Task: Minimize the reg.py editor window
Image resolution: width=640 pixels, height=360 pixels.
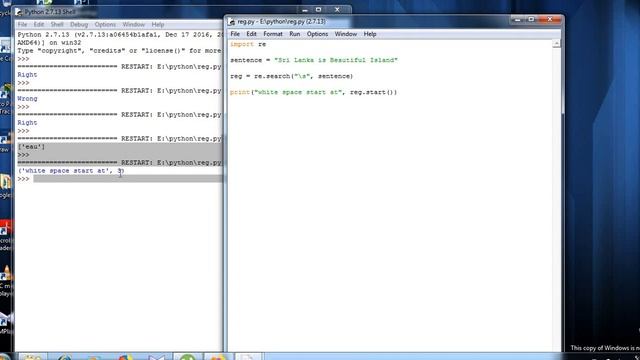Action: click(518, 20)
